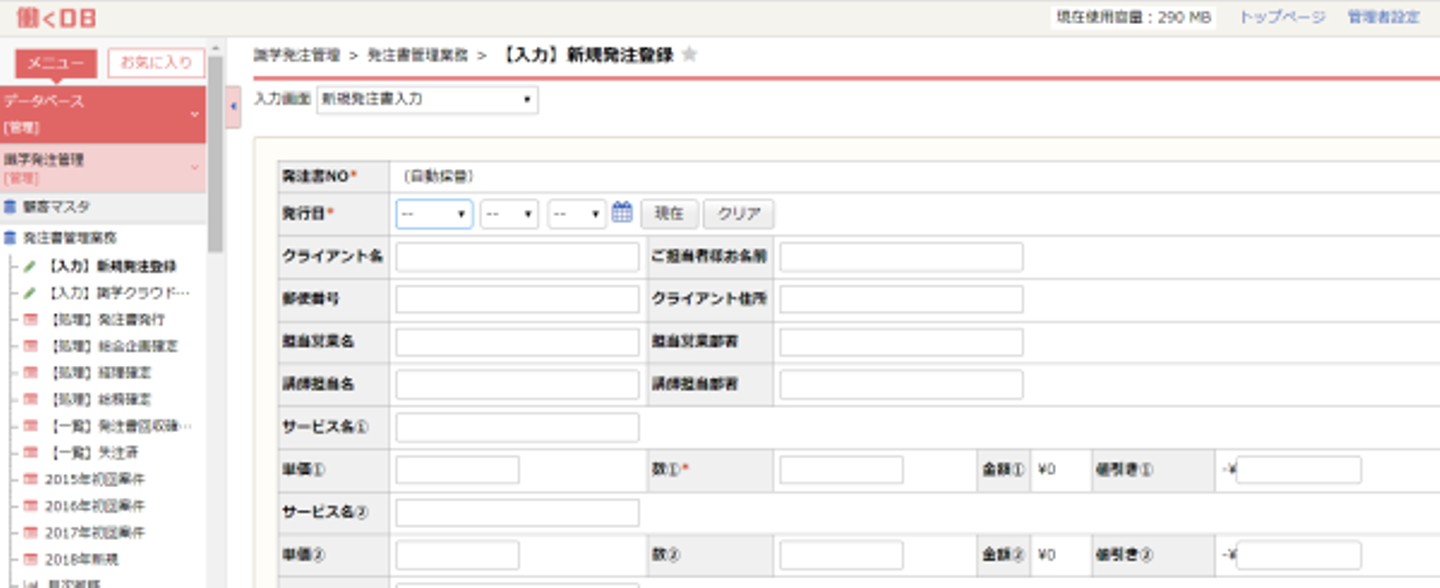Collapse the データベース section chevron
The height and width of the screenshot is (588, 1440).
pos(194,114)
